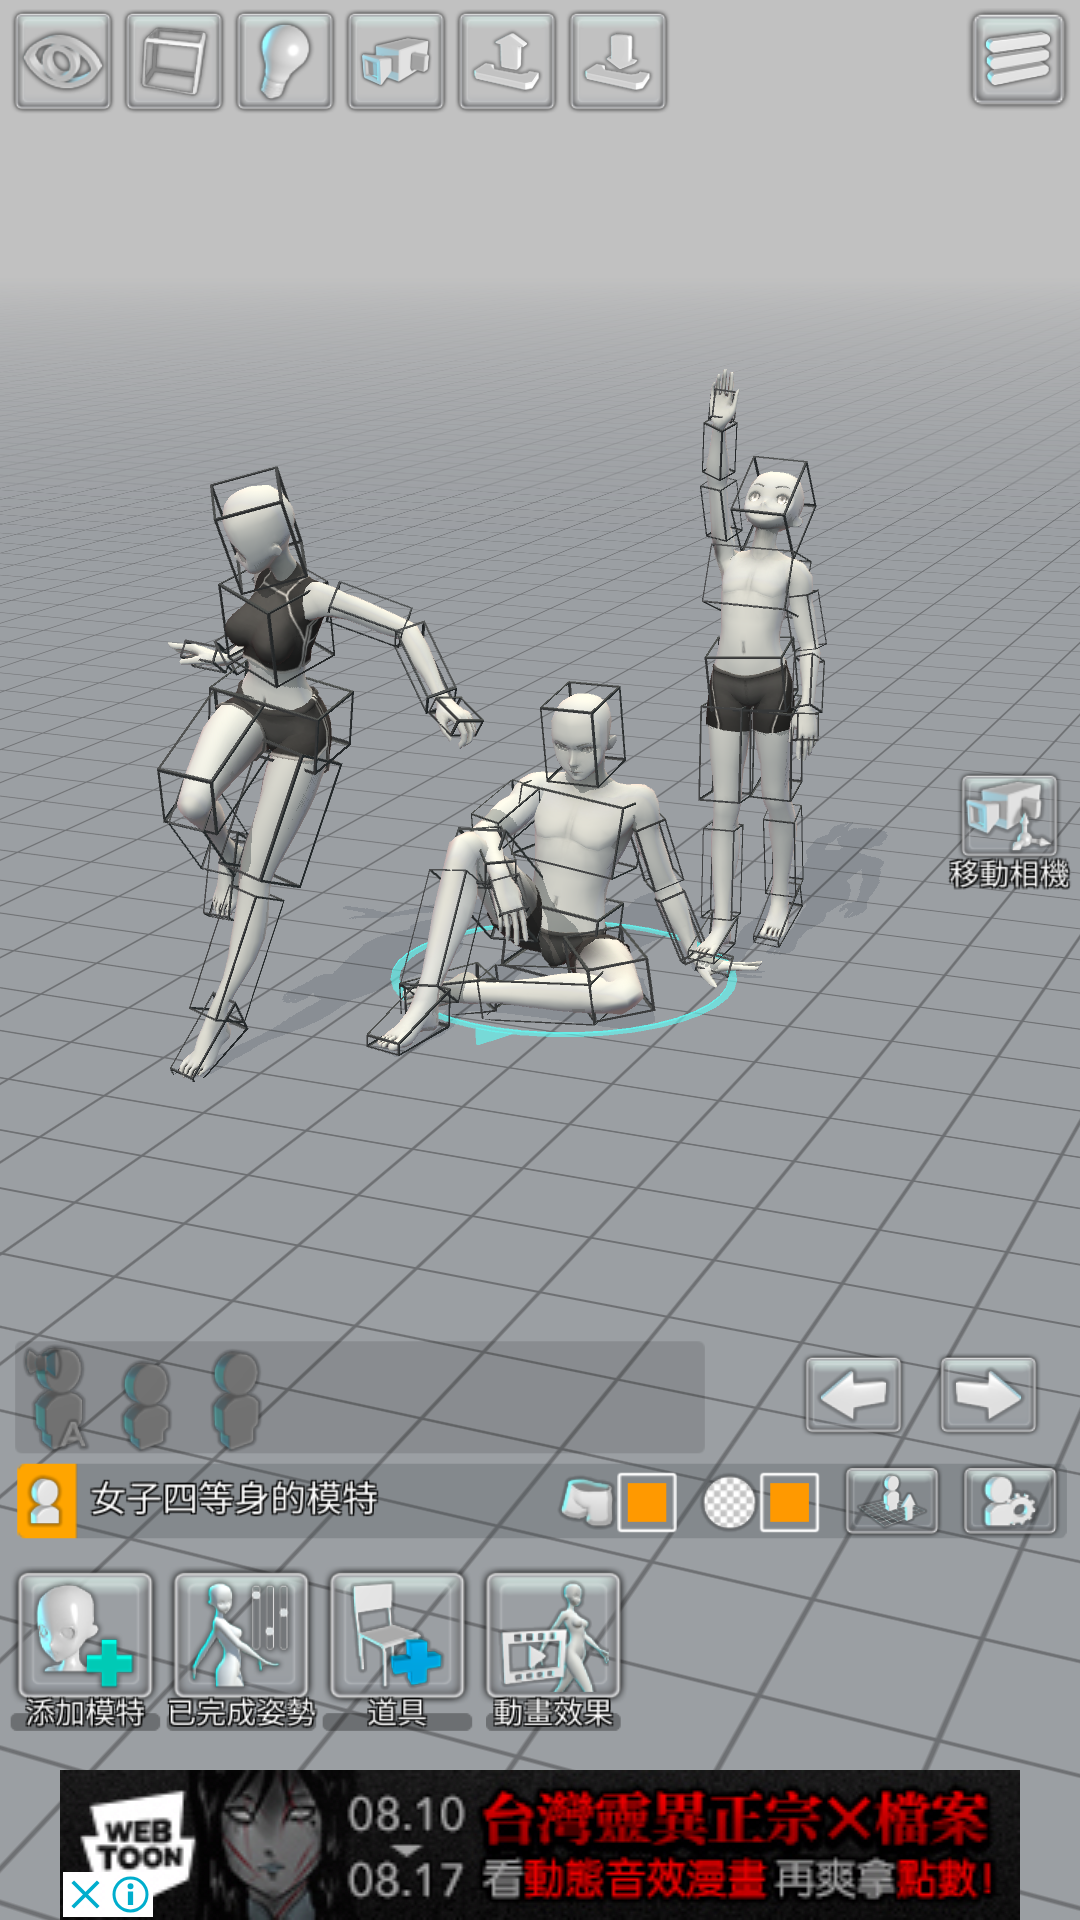Open 動畫效果 animation effects
This screenshot has width=1080, height=1920.
[x=553, y=1651]
